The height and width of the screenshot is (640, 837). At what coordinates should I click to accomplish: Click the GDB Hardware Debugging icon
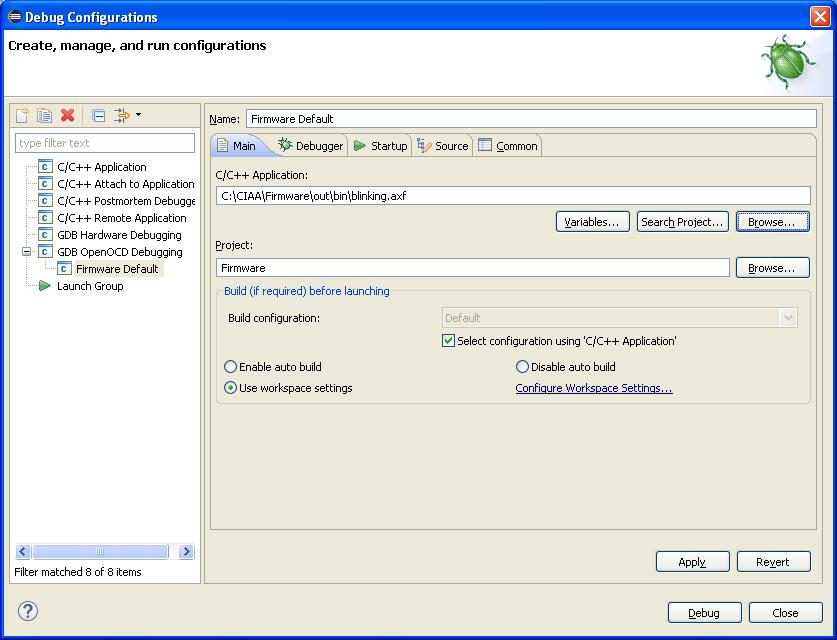click(45, 235)
